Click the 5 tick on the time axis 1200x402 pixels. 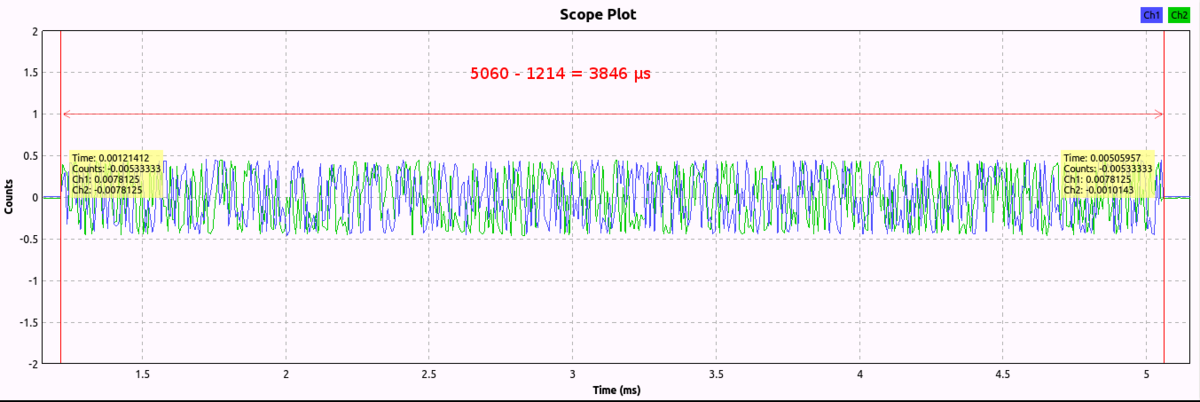pos(1147,374)
